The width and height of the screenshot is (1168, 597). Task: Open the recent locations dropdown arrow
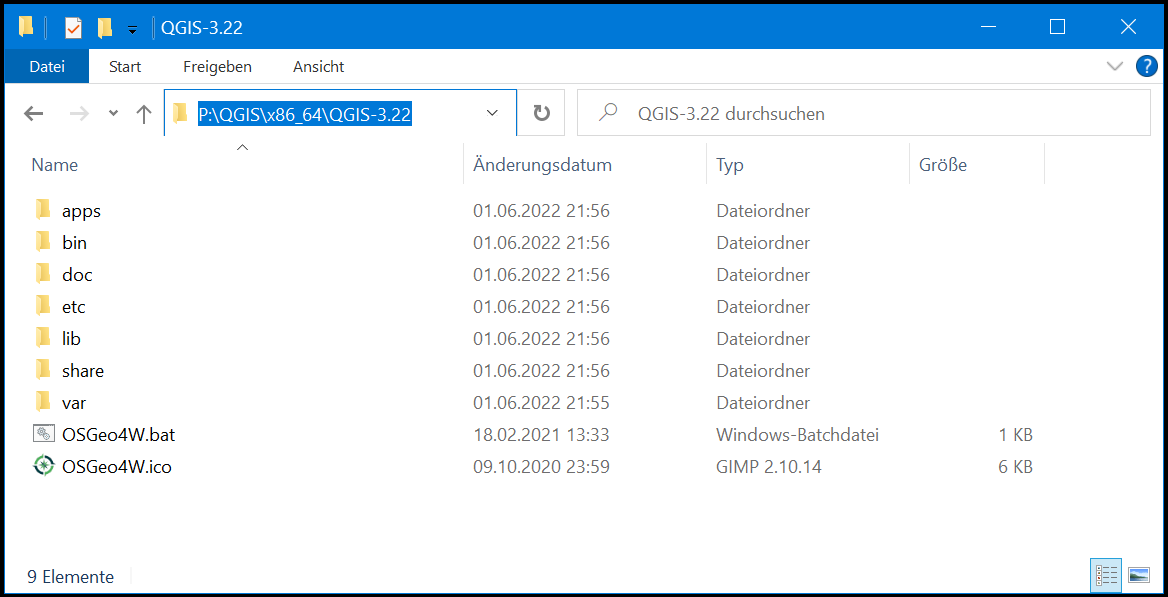(113, 114)
